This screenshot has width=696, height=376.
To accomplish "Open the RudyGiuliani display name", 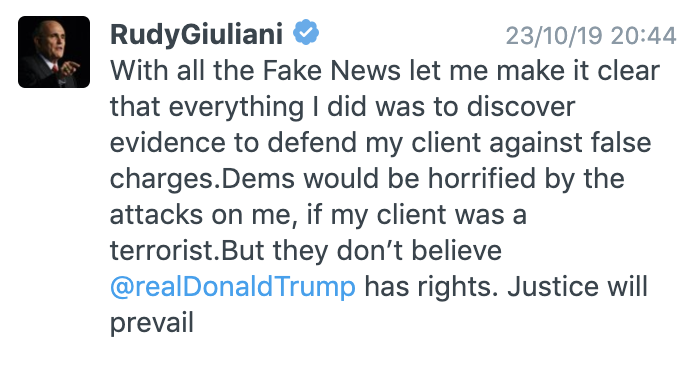I will click(196, 34).
